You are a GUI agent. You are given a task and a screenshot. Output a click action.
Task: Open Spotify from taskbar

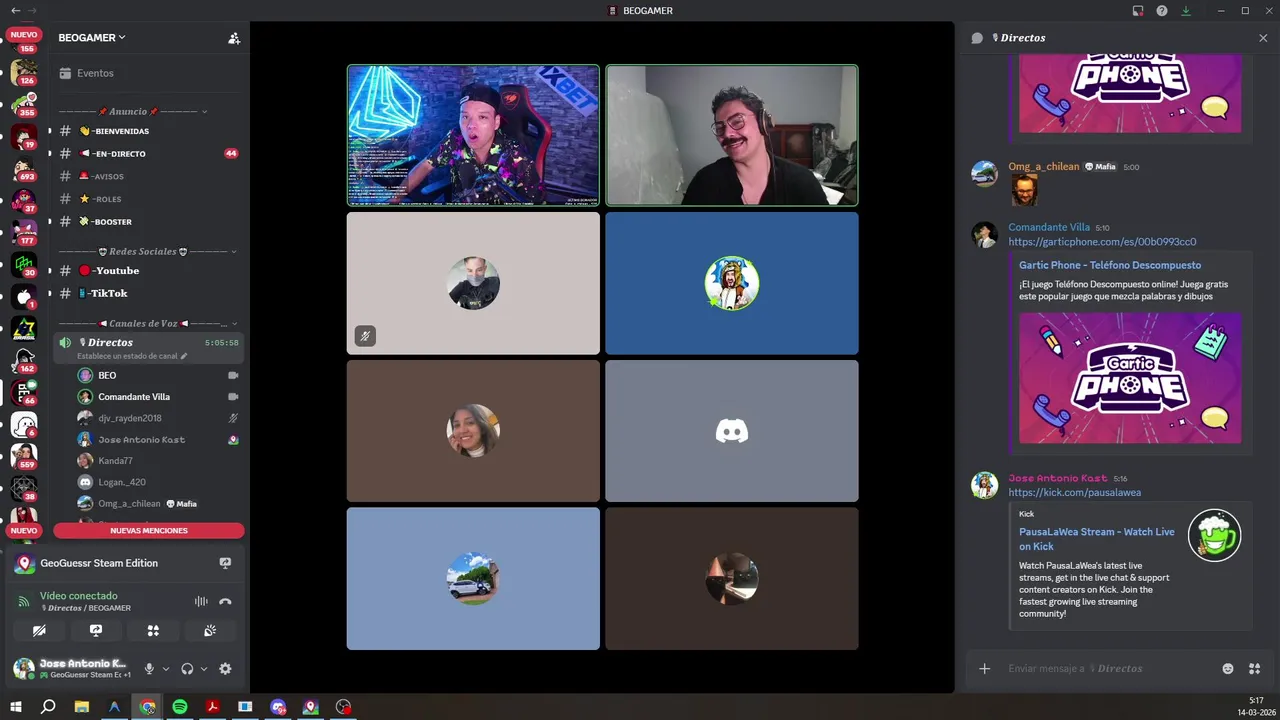pyautogui.click(x=180, y=707)
